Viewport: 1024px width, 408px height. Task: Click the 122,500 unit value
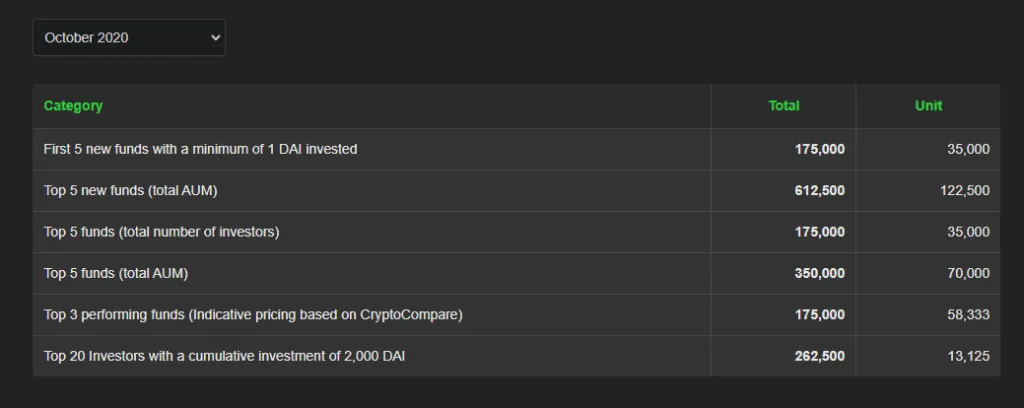point(965,191)
